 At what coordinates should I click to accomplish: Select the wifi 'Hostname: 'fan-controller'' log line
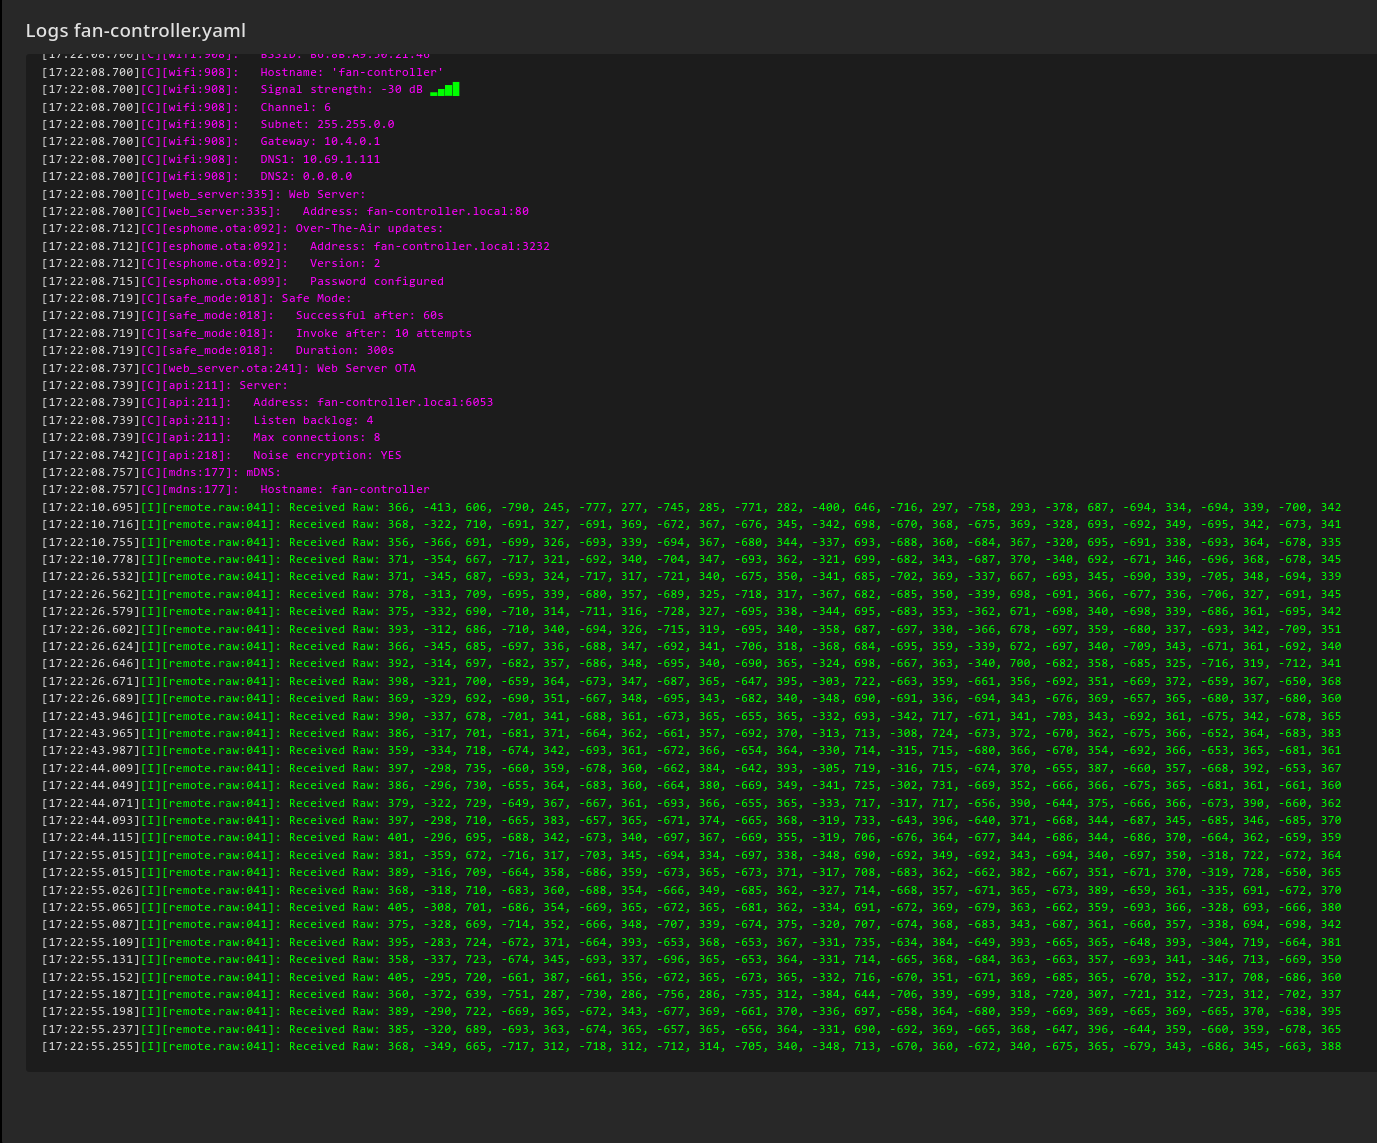click(x=242, y=72)
